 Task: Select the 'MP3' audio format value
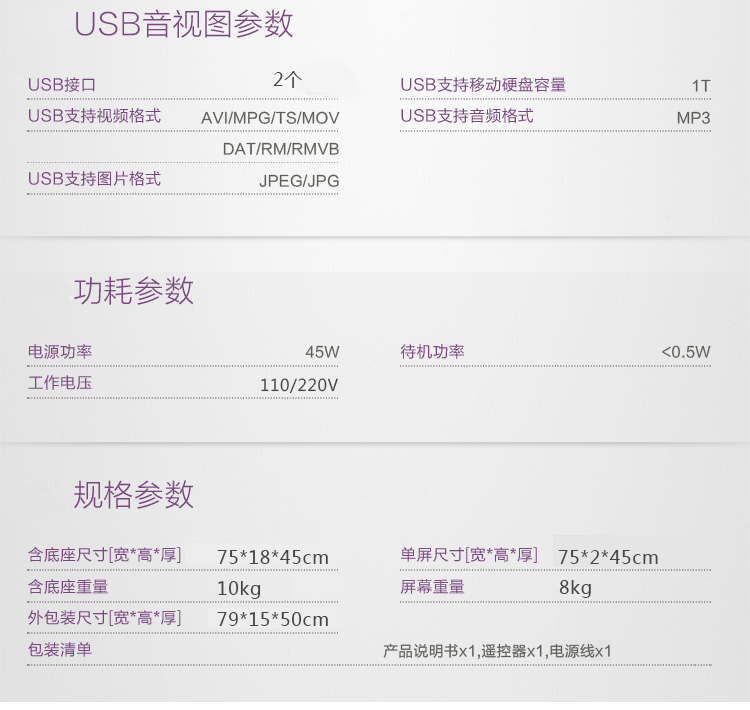pos(693,118)
